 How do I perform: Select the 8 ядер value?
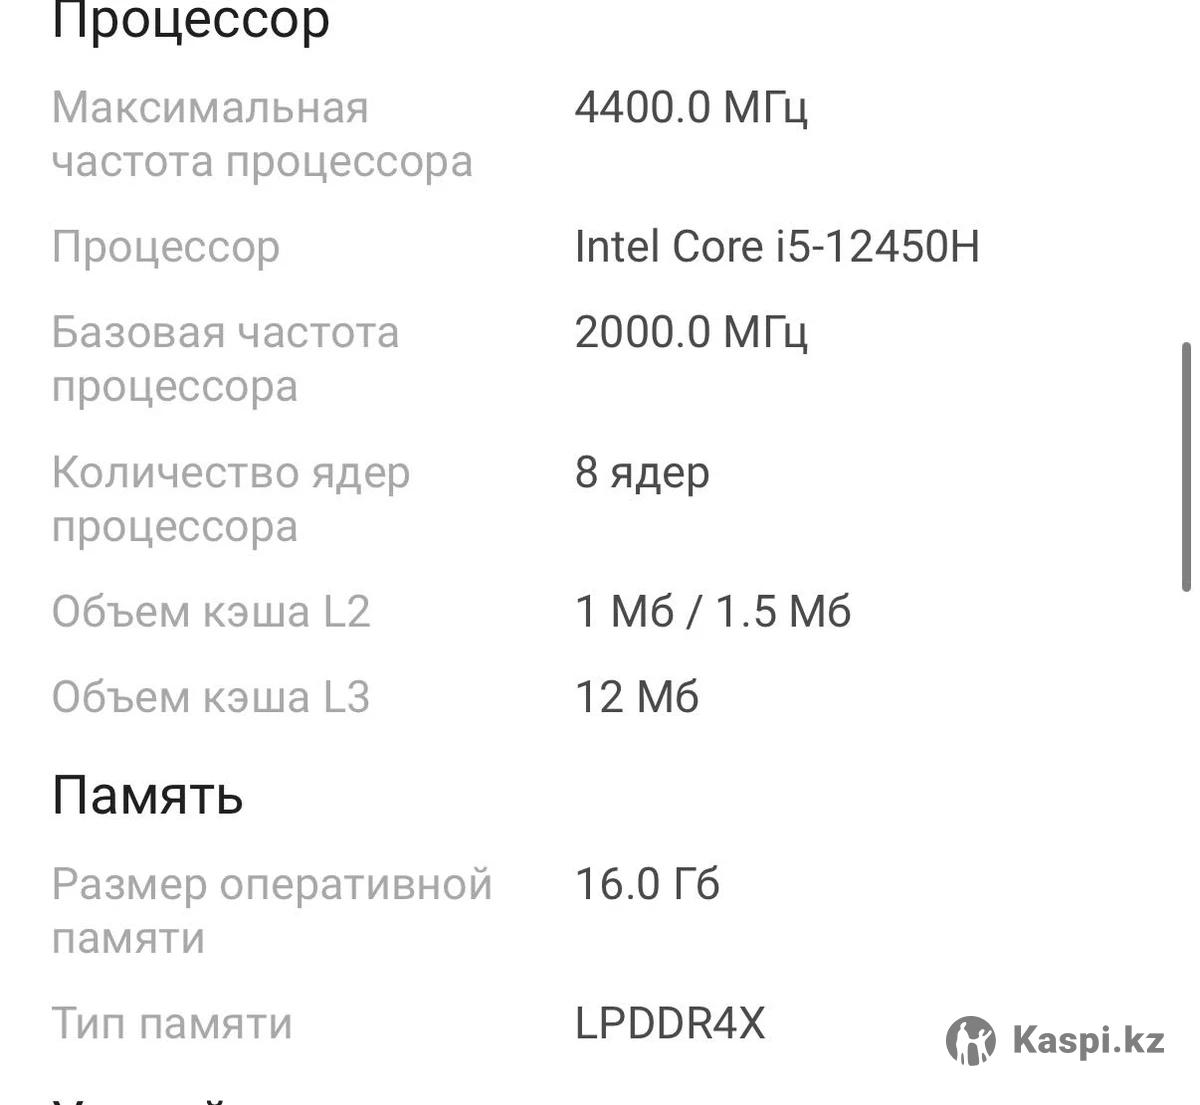pos(642,472)
